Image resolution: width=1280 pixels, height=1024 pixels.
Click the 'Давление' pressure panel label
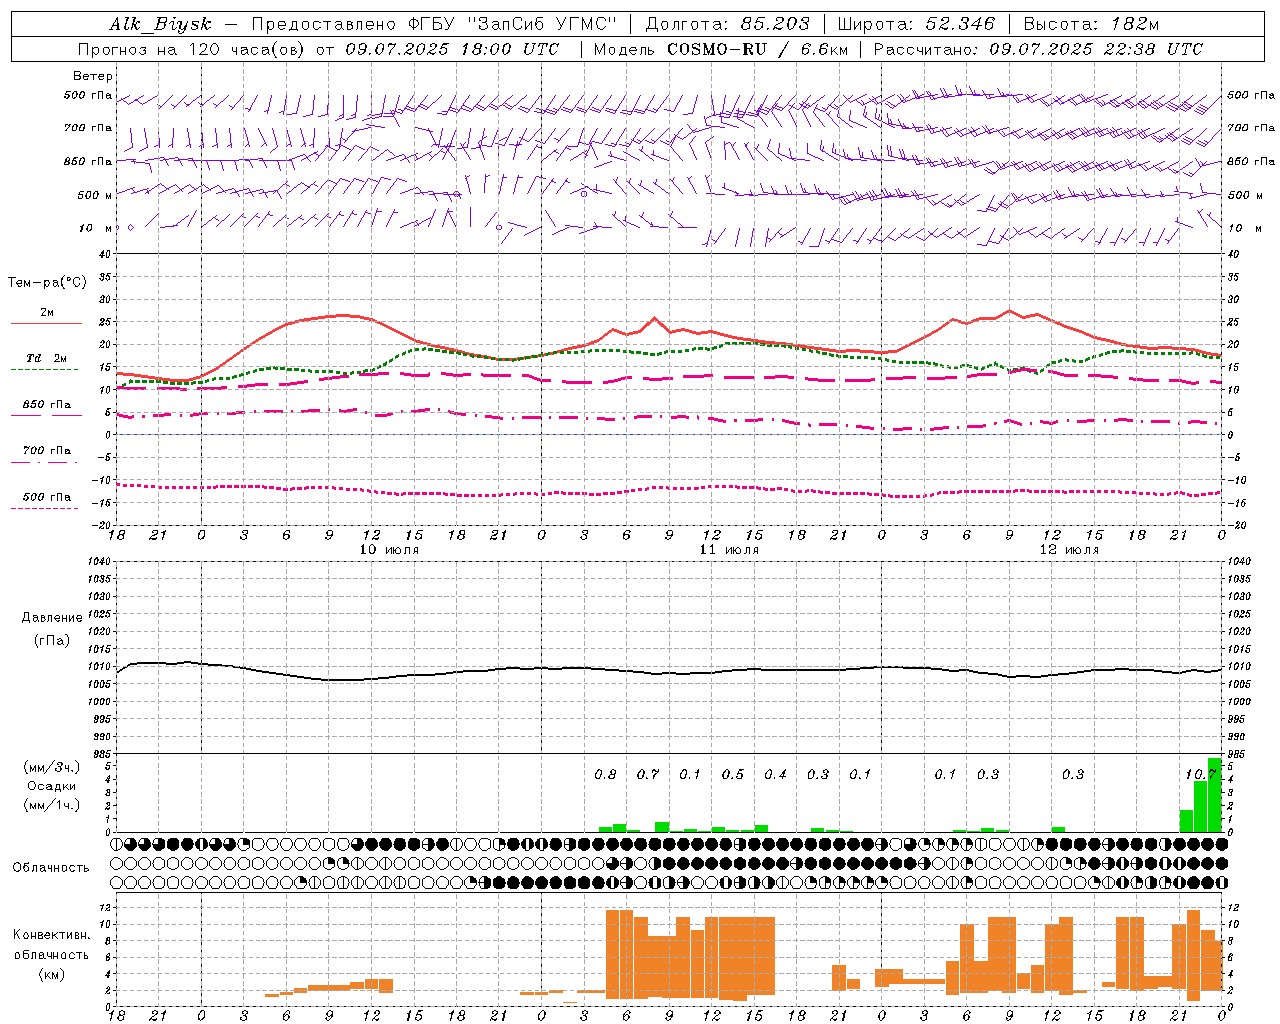click(x=52, y=618)
